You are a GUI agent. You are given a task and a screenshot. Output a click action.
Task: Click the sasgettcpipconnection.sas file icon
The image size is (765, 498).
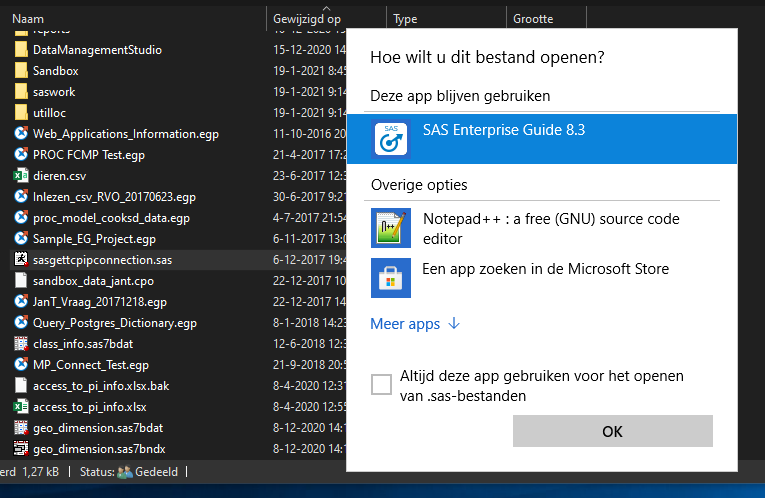point(20,259)
